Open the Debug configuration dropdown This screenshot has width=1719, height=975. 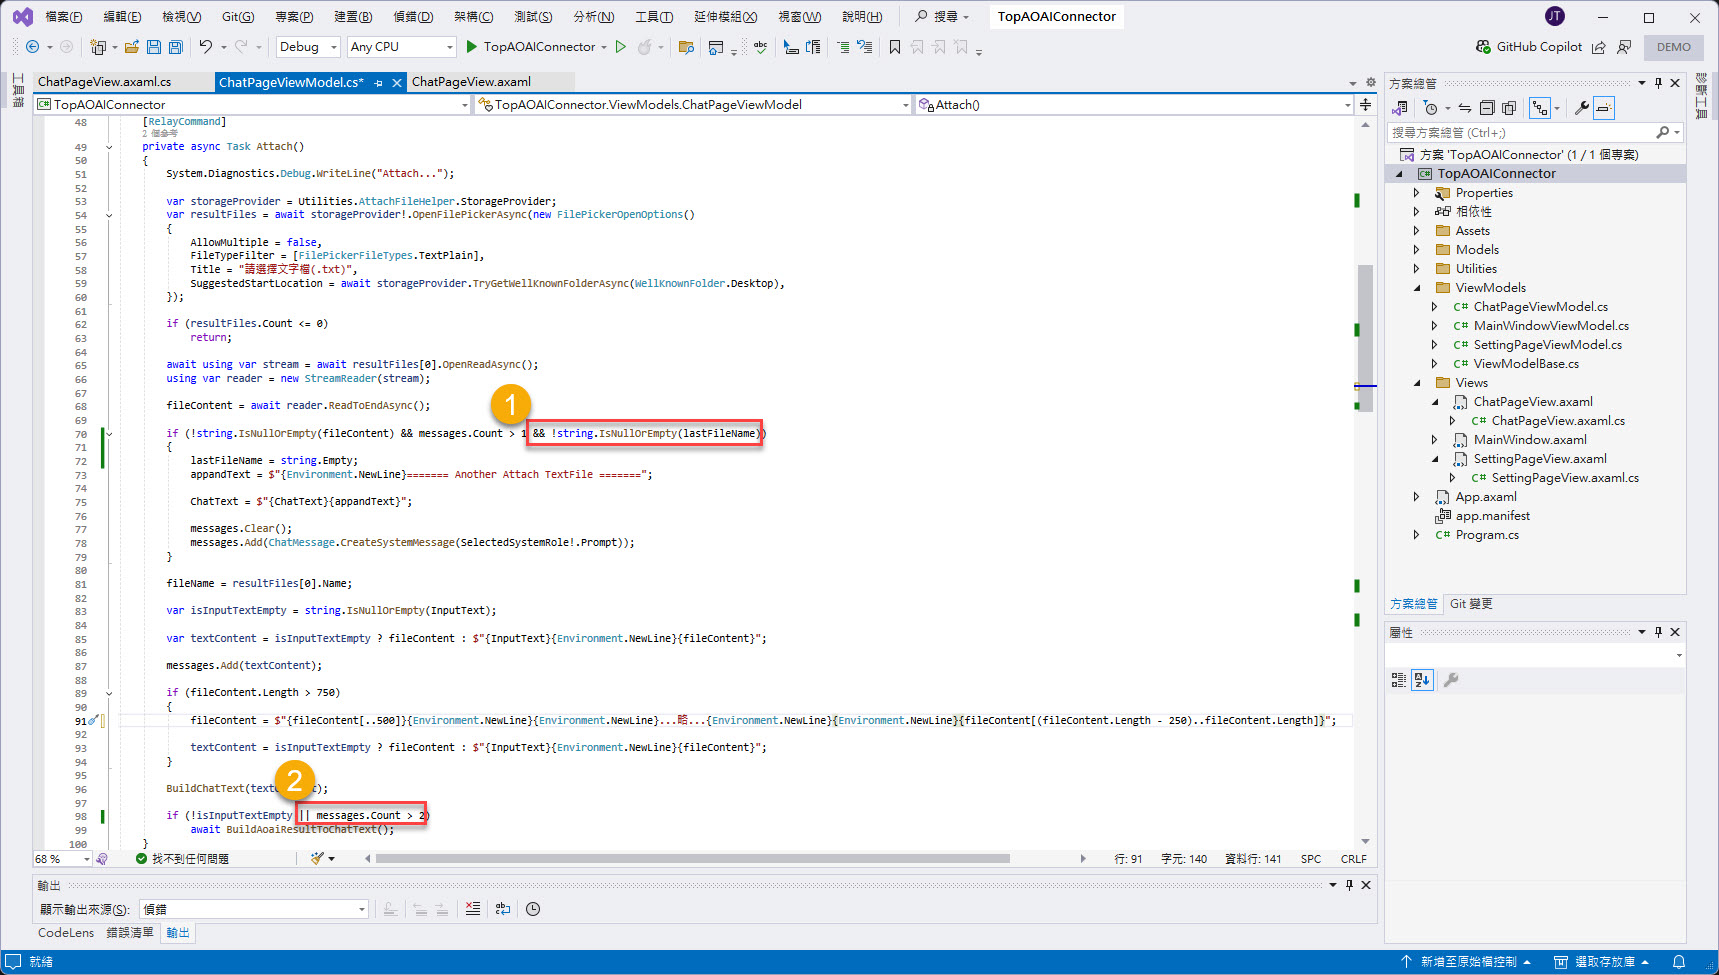[x=308, y=47]
